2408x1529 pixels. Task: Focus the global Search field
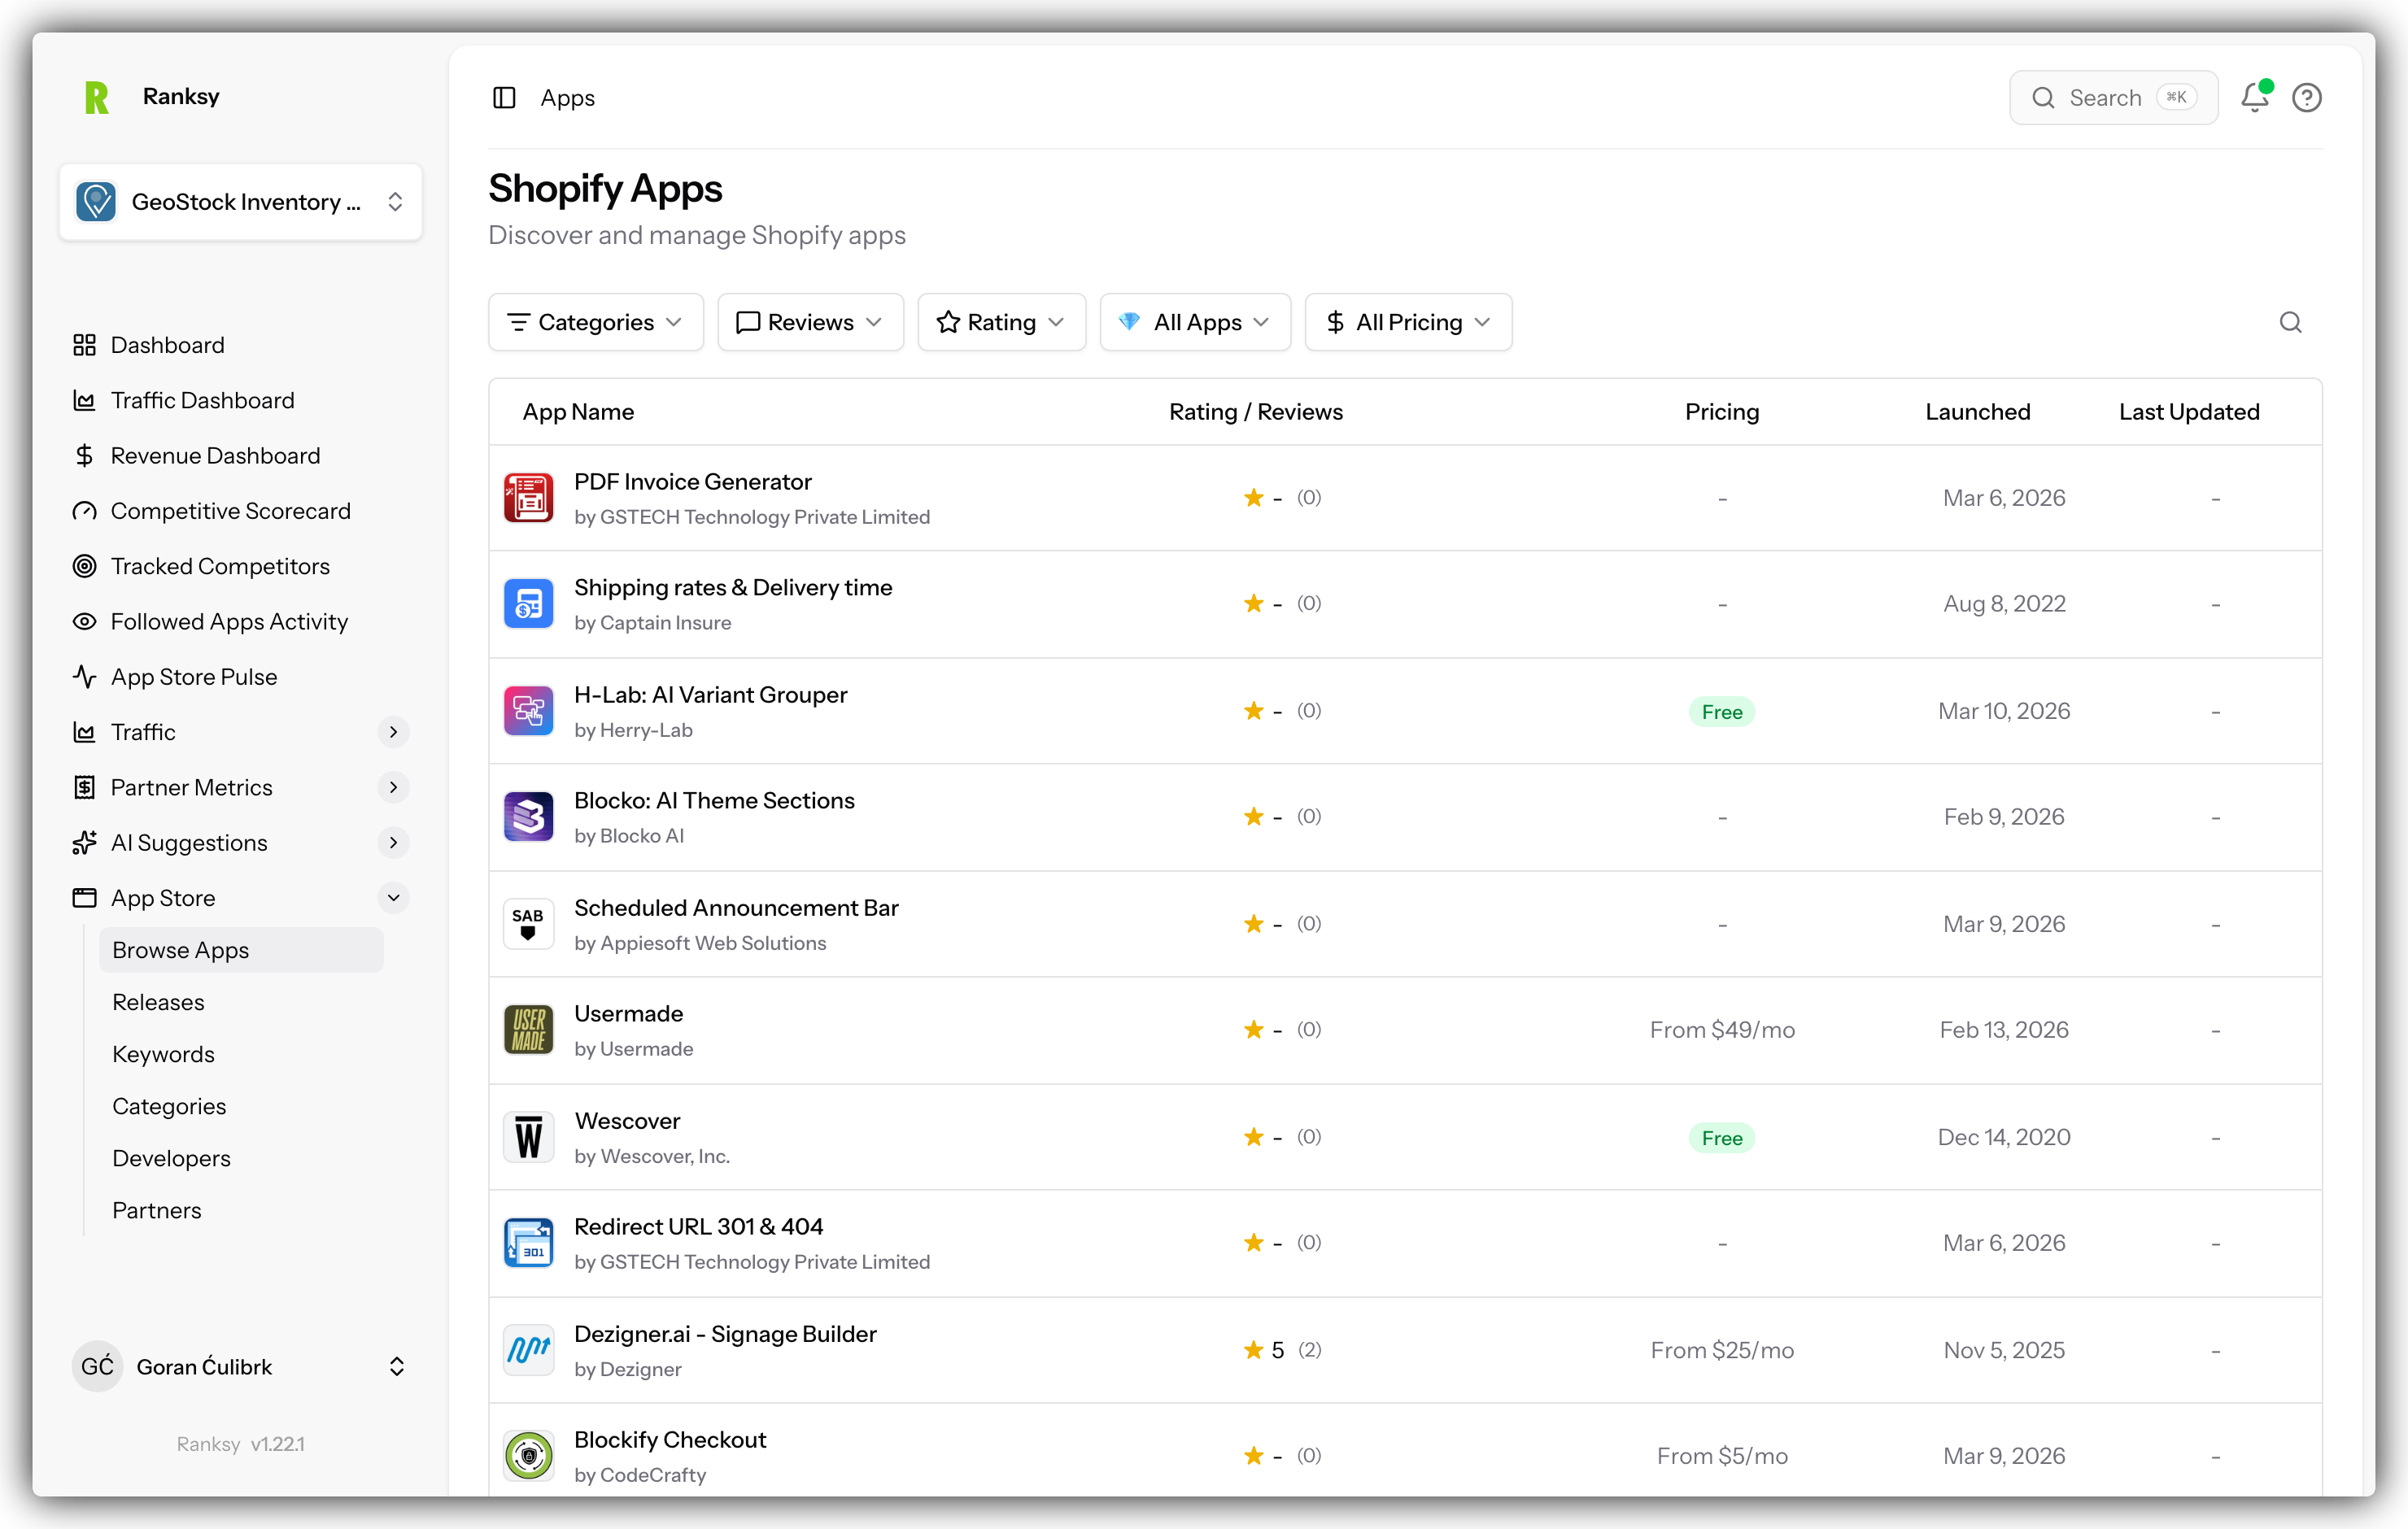(2114, 98)
